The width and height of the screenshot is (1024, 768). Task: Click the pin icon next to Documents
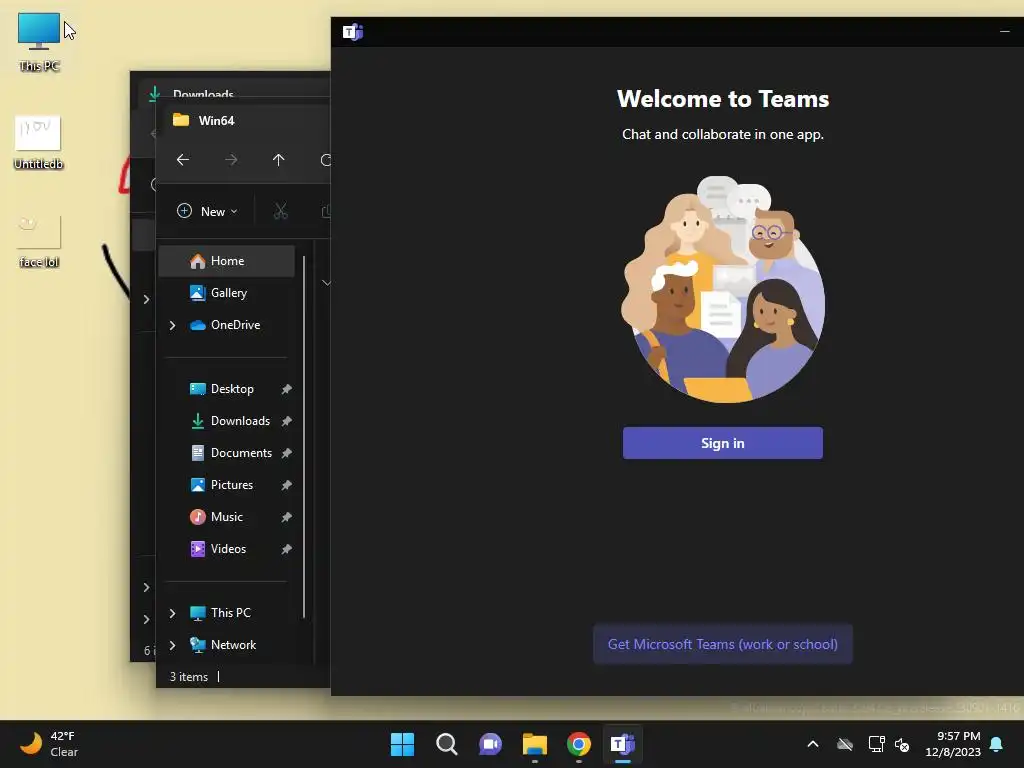pyautogui.click(x=286, y=453)
